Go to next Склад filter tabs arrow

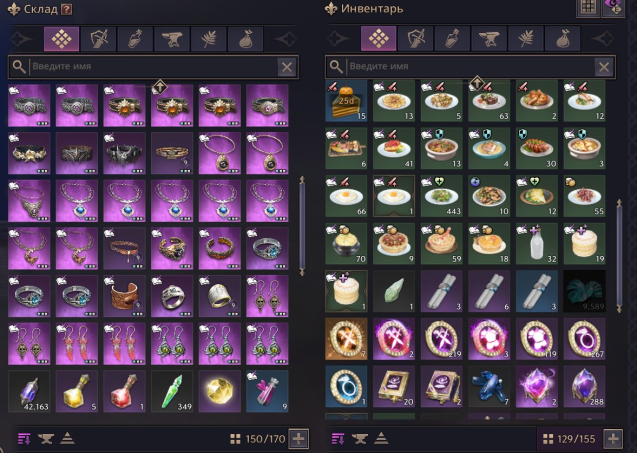pyautogui.click(x=284, y=39)
